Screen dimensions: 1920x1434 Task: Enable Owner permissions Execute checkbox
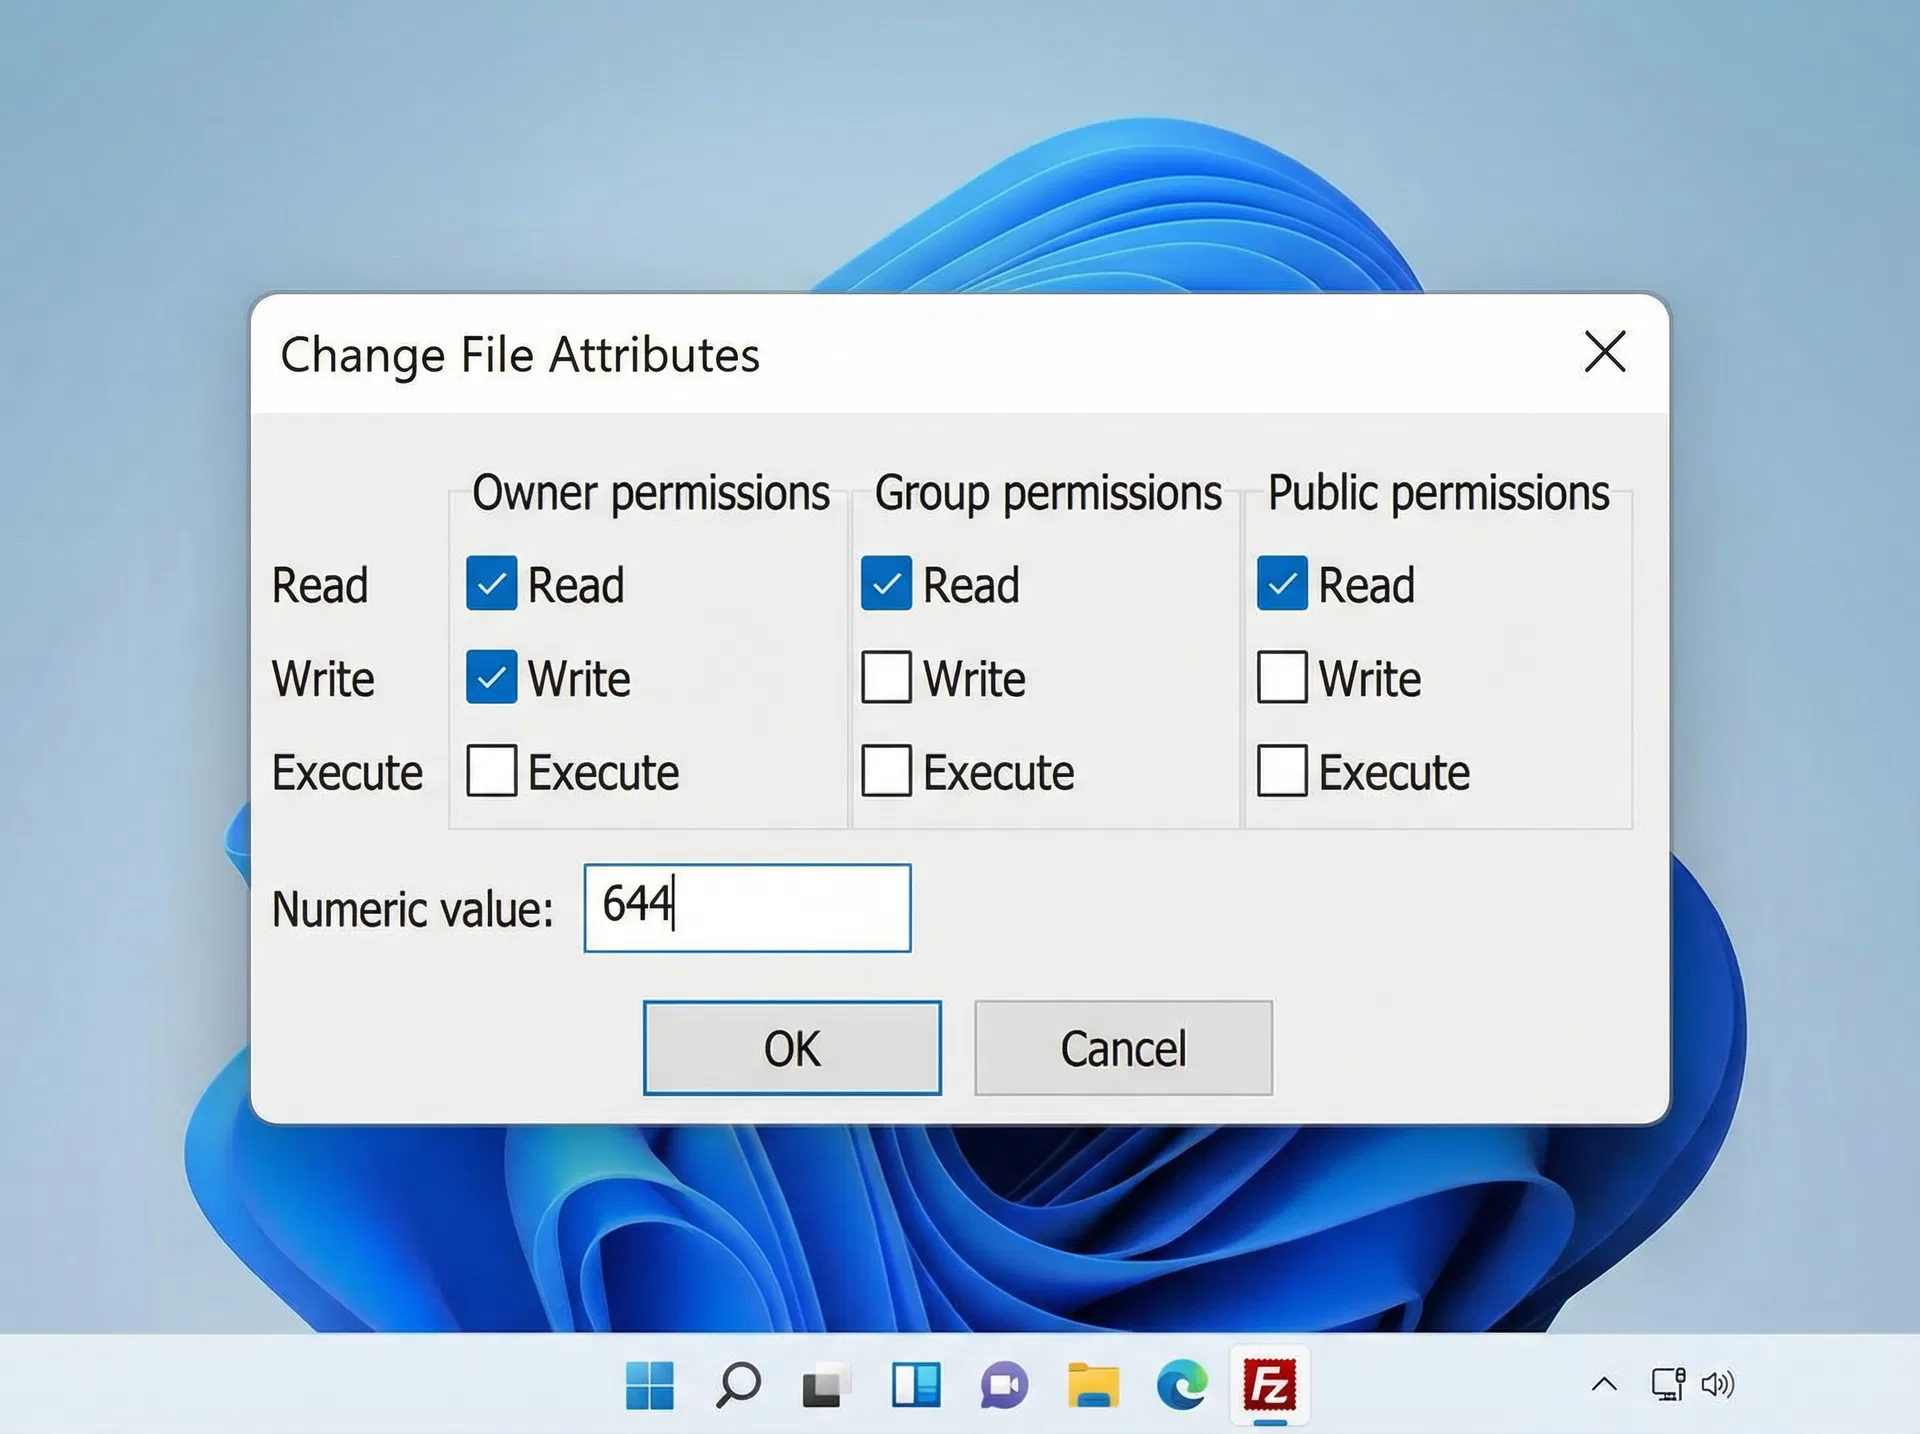pyautogui.click(x=491, y=770)
